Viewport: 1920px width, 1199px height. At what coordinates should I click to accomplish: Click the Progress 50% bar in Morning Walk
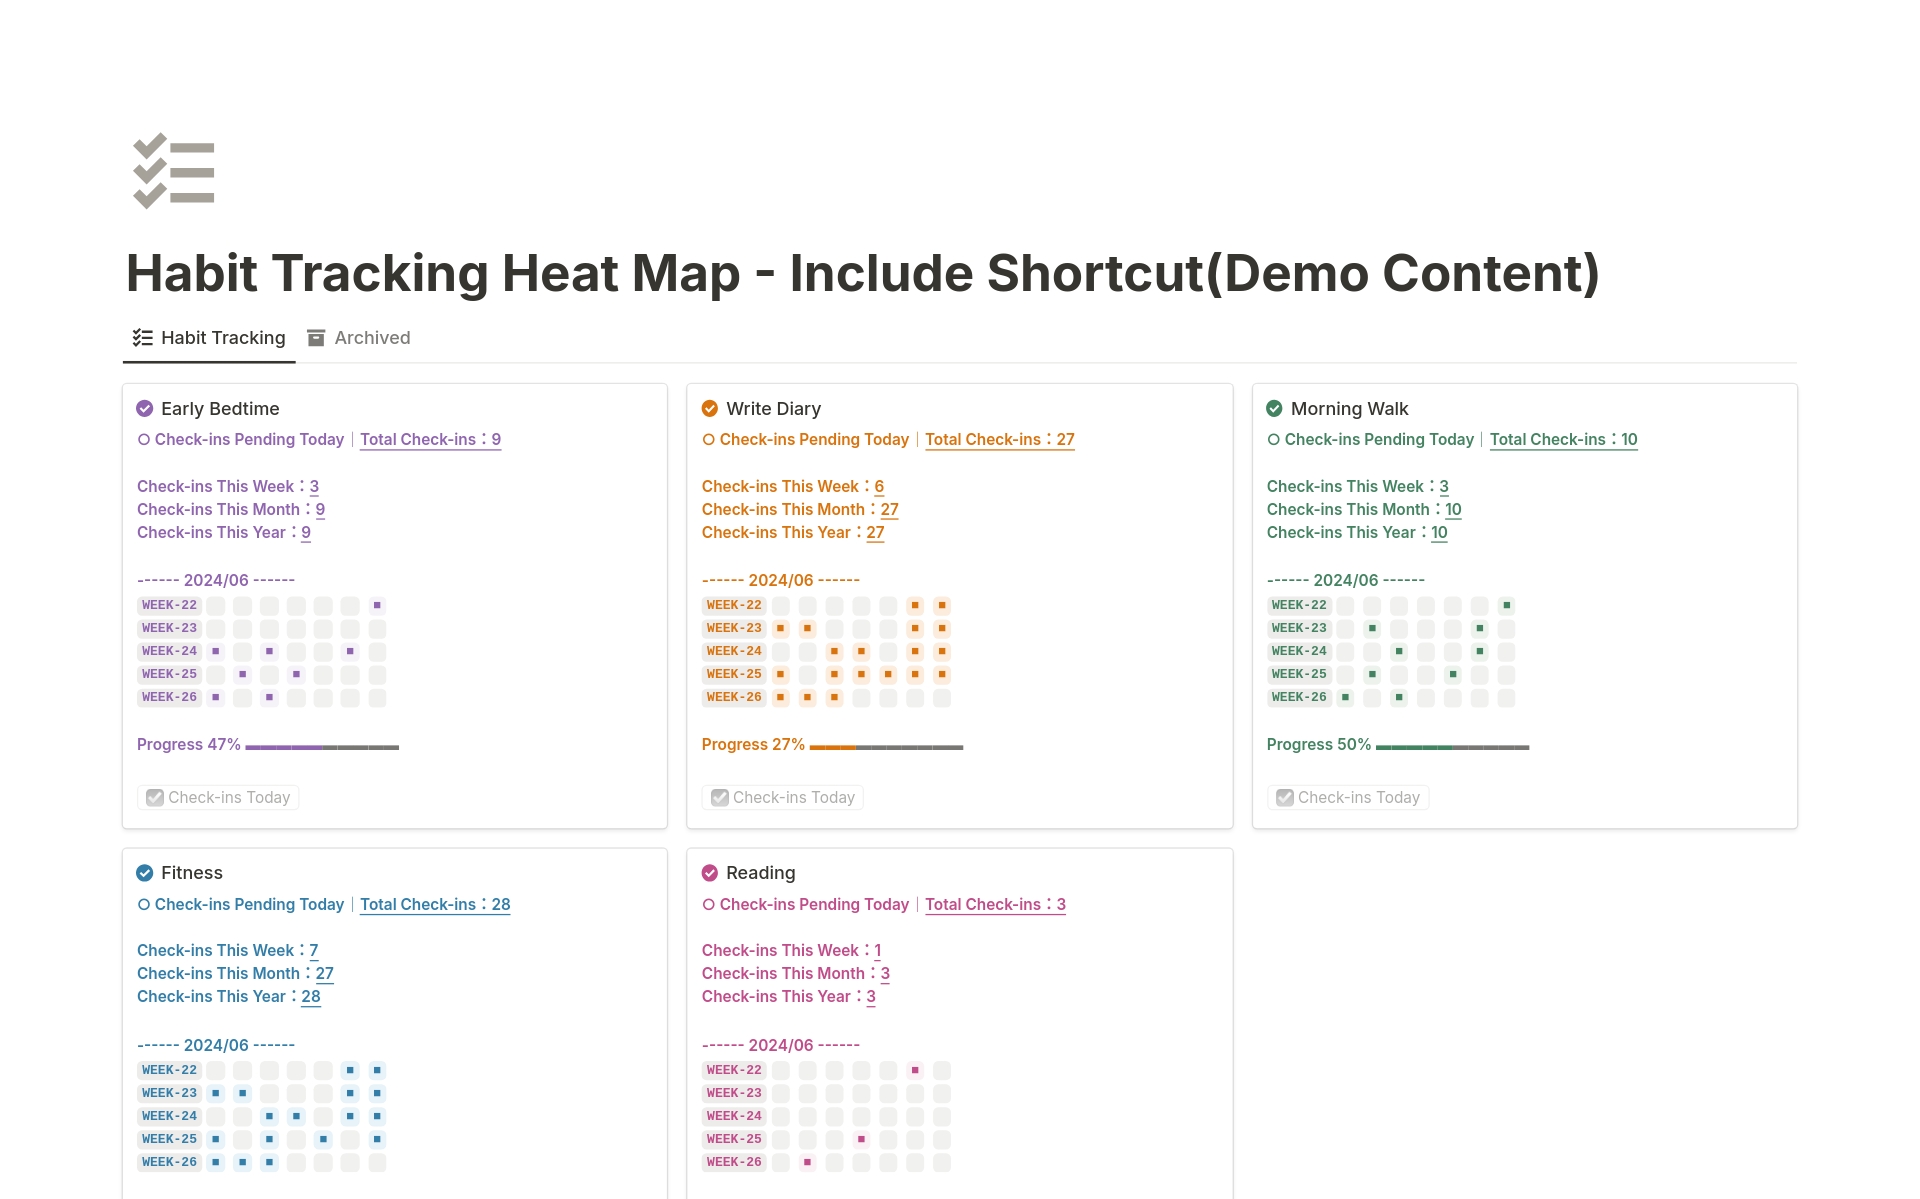pyautogui.click(x=1450, y=746)
